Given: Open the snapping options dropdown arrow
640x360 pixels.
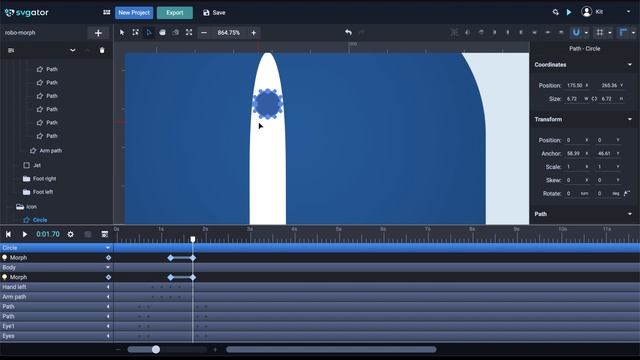Looking at the screenshot, I should pyautogui.click(x=587, y=33).
